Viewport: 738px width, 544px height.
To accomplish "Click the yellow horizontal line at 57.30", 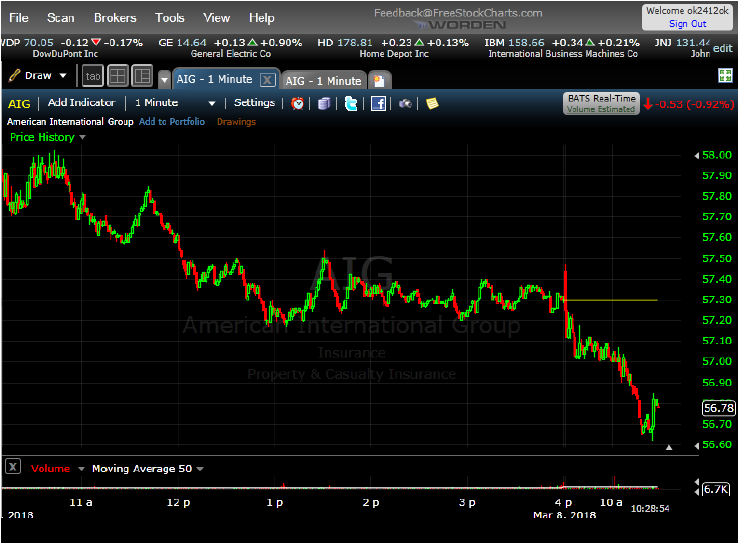I will tap(611, 300).
